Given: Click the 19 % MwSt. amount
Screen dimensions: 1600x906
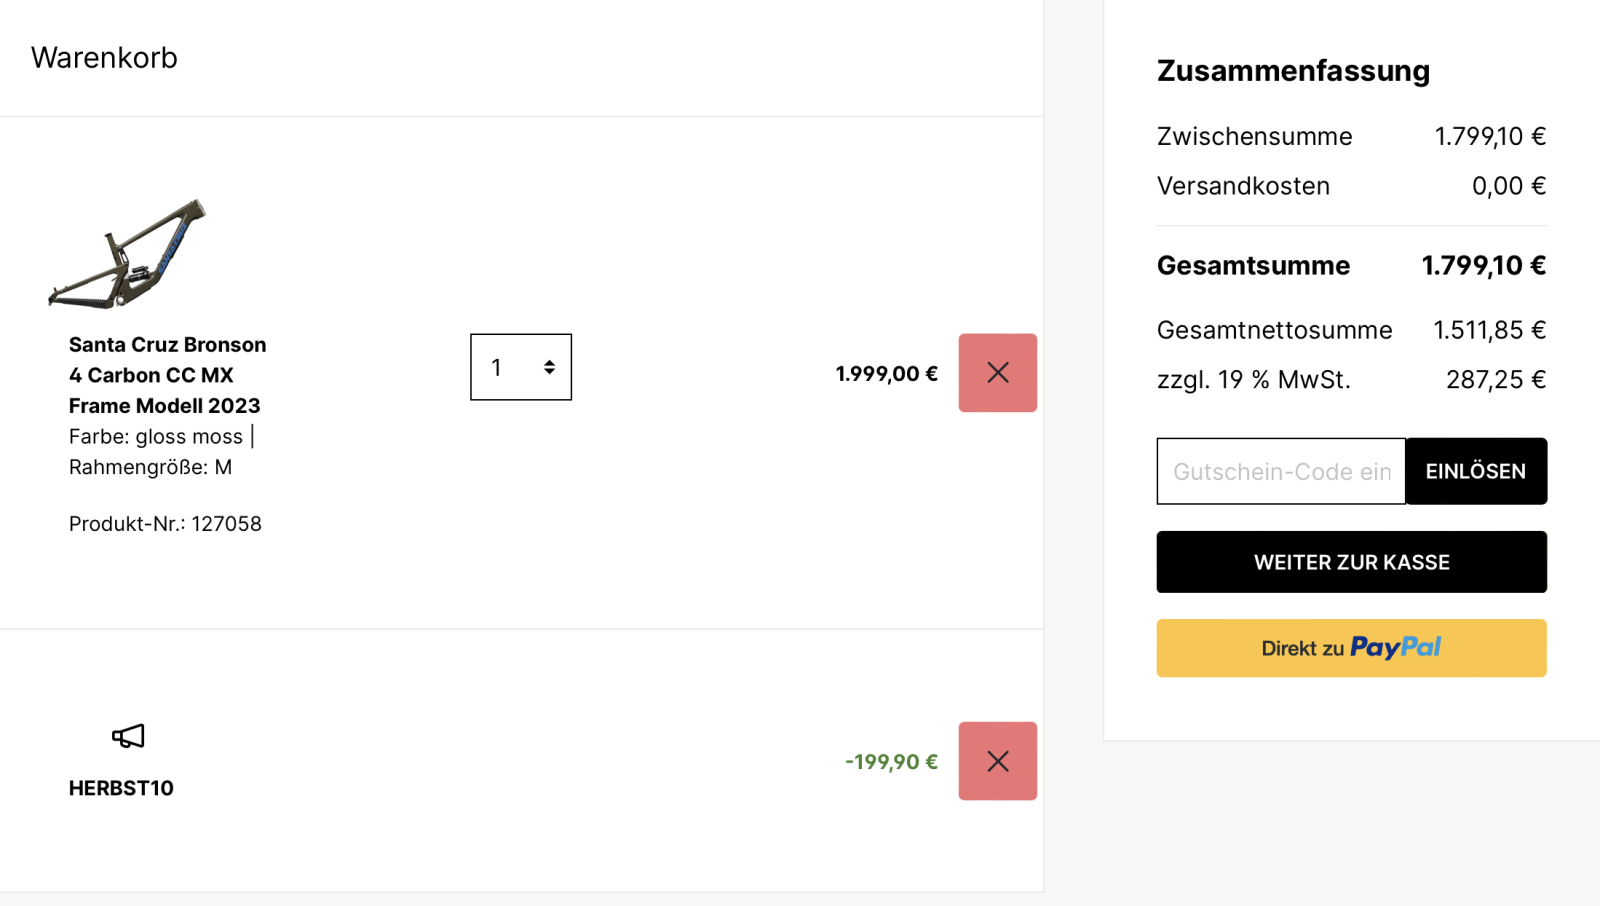Looking at the screenshot, I should (1495, 380).
